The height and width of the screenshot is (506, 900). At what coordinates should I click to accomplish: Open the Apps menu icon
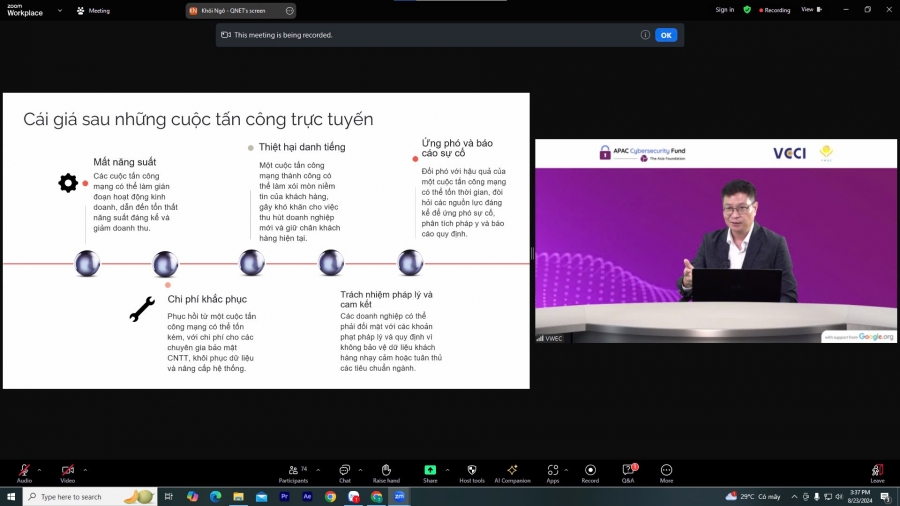point(553,471)
